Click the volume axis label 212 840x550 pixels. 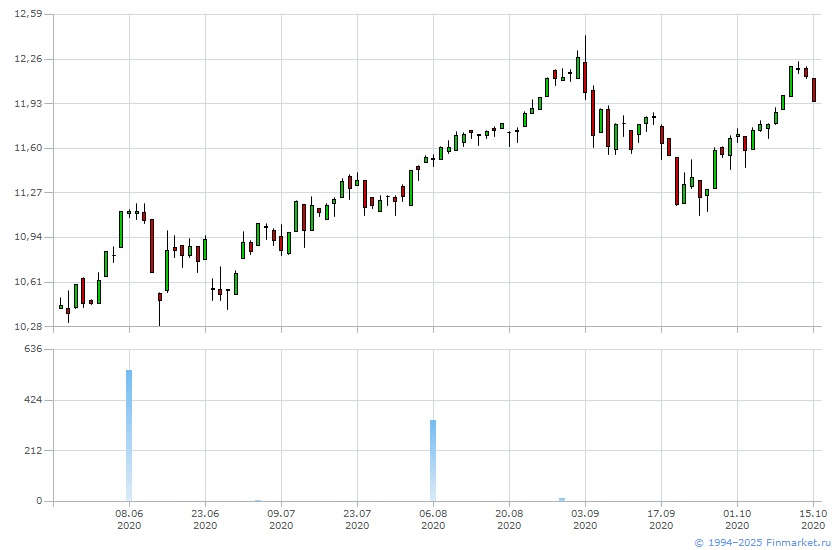[33, 450]
